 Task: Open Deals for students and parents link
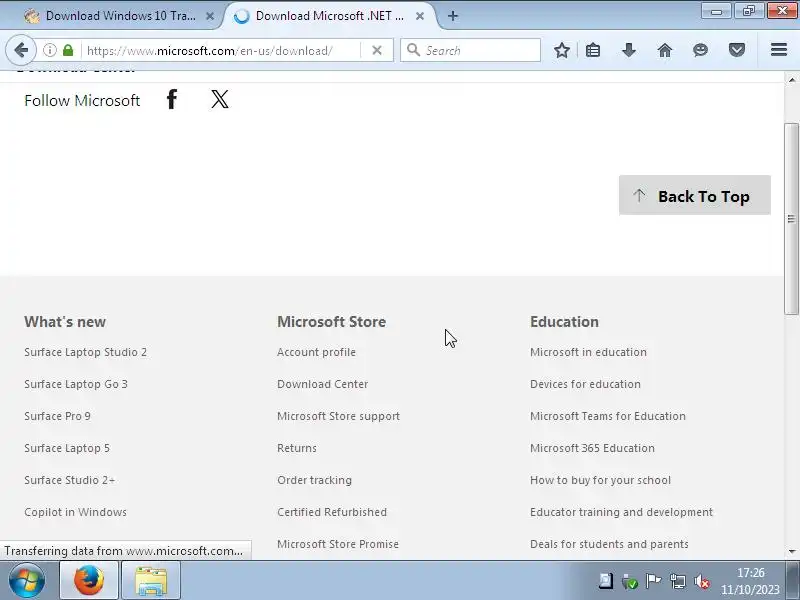pos(609,544)
